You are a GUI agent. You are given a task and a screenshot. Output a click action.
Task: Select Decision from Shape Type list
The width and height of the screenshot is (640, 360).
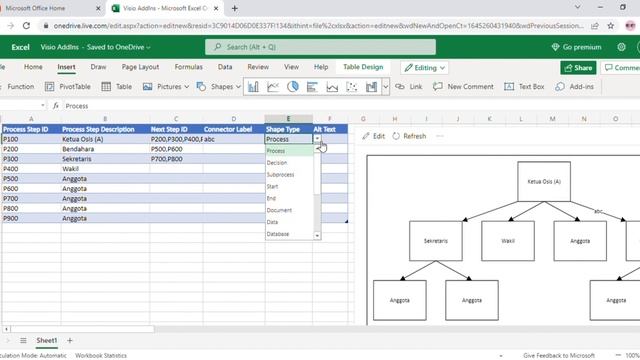277,163
